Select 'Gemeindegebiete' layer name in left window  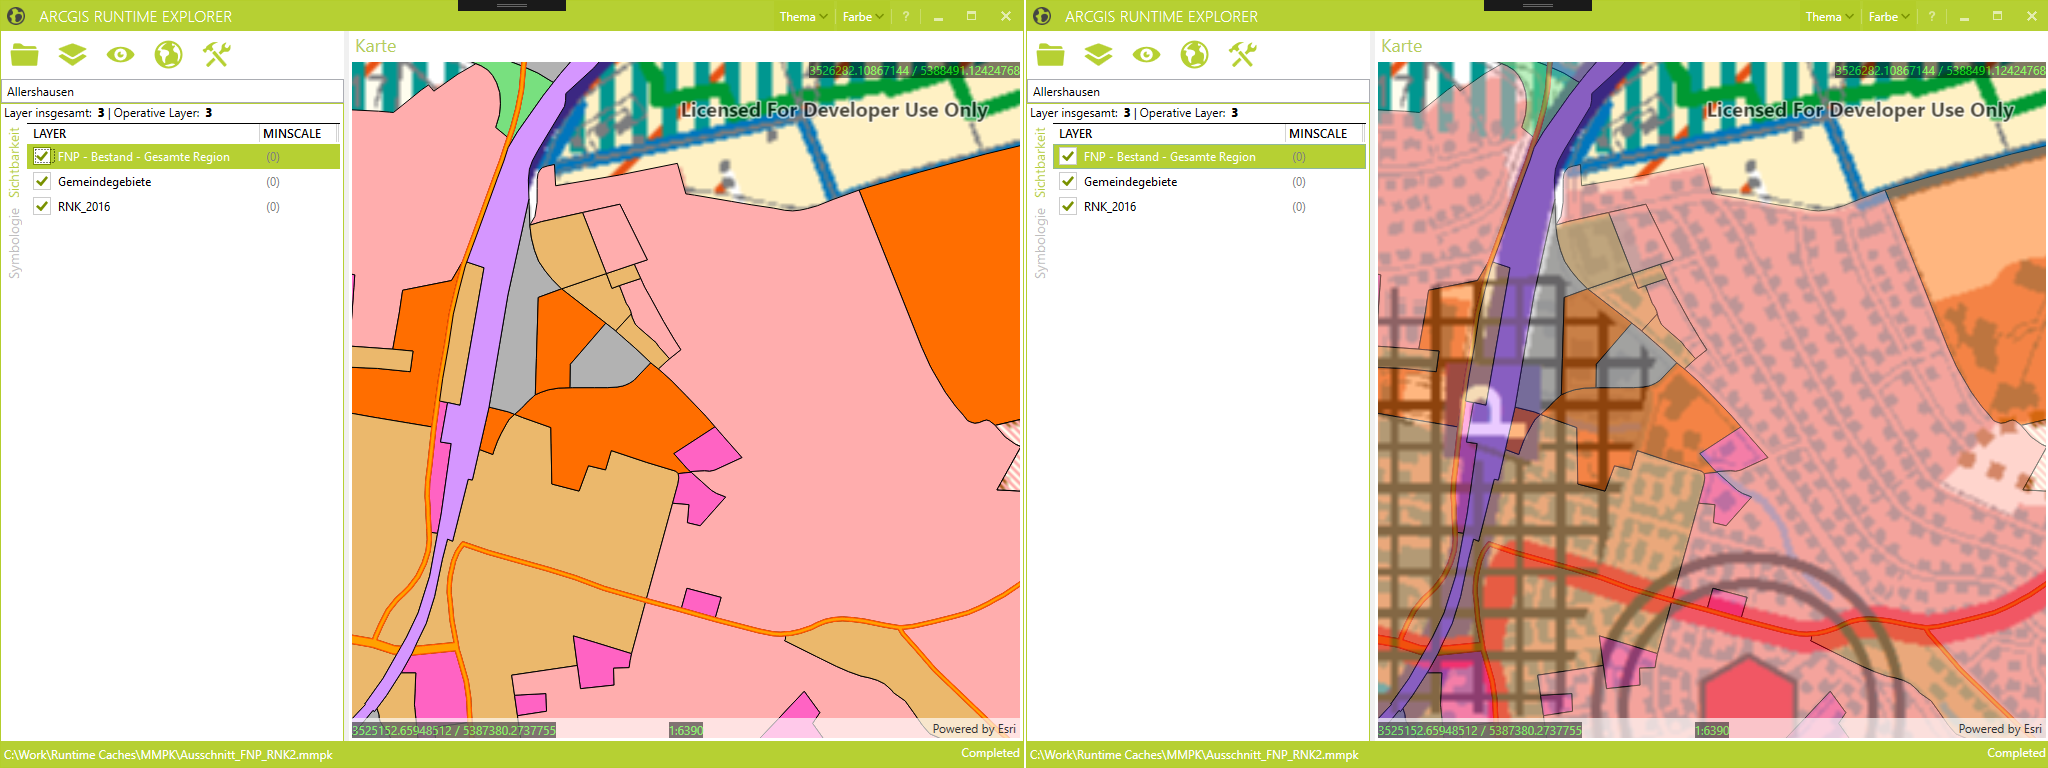click(105, 181)
